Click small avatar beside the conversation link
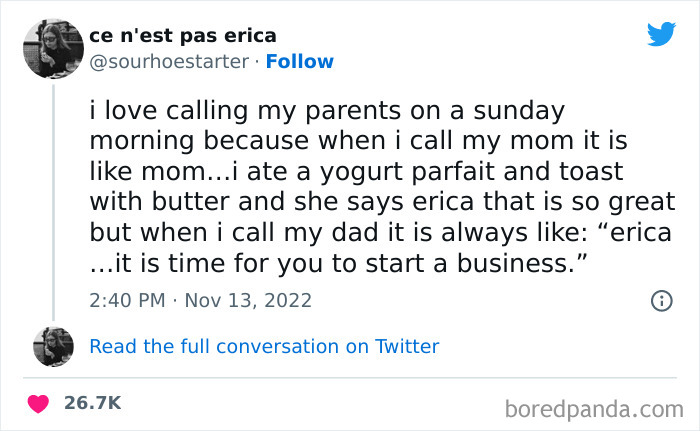Screen dimensions: 700x431 pyautogui.click(x=52, y=347)
